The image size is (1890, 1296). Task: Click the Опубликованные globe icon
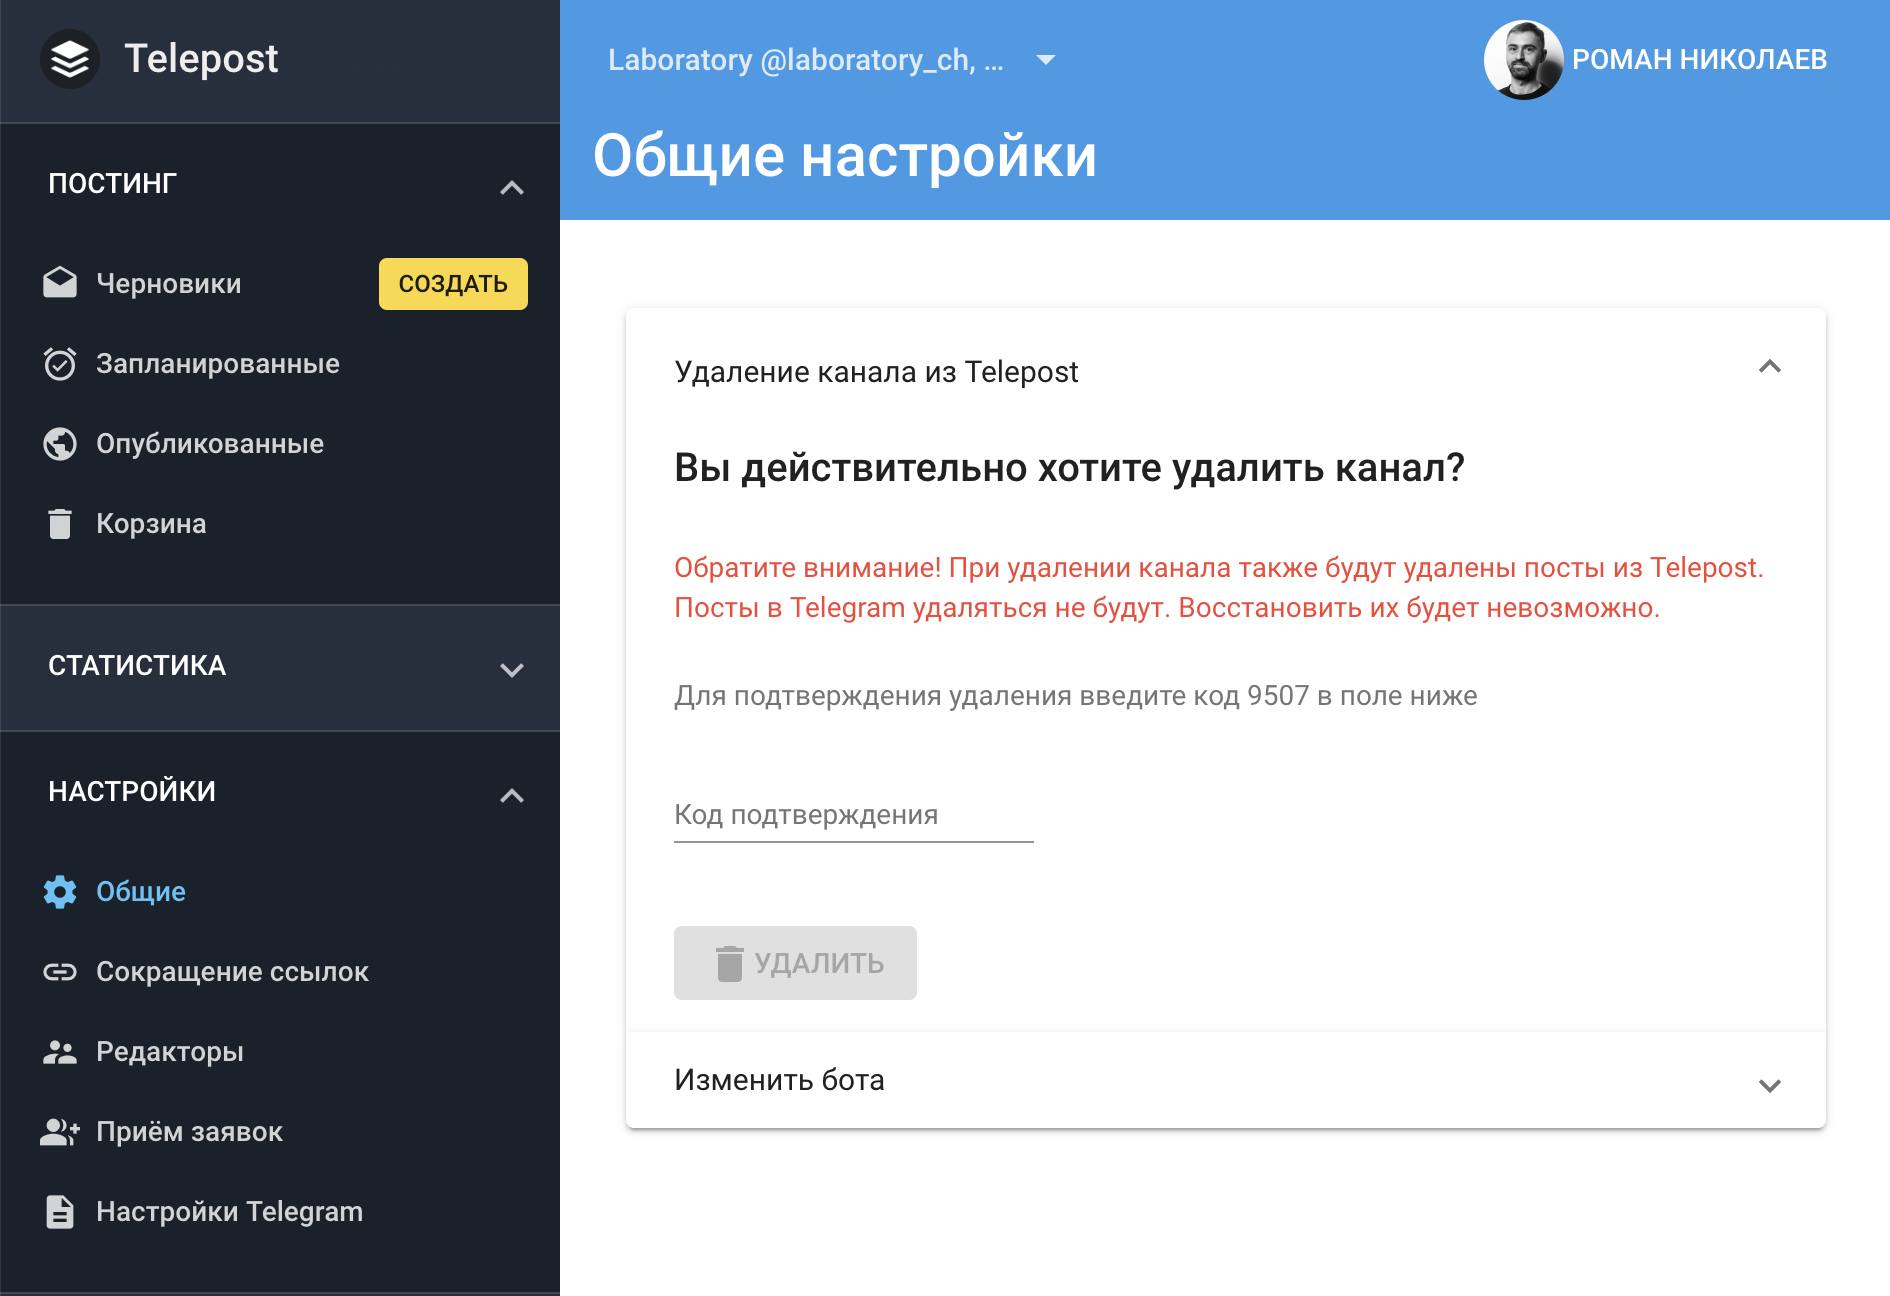(x=60, y=443)
